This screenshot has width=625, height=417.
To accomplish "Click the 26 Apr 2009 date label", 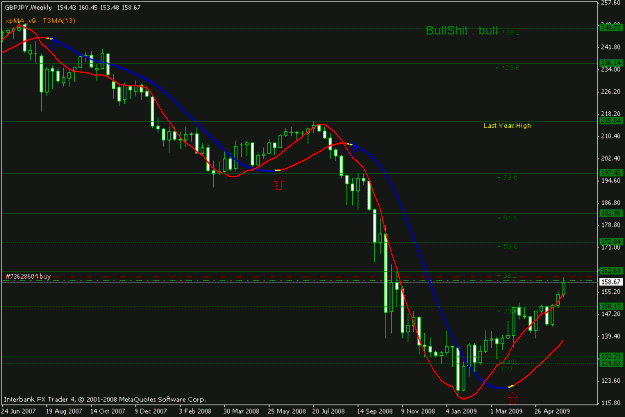I will [552, 411].
